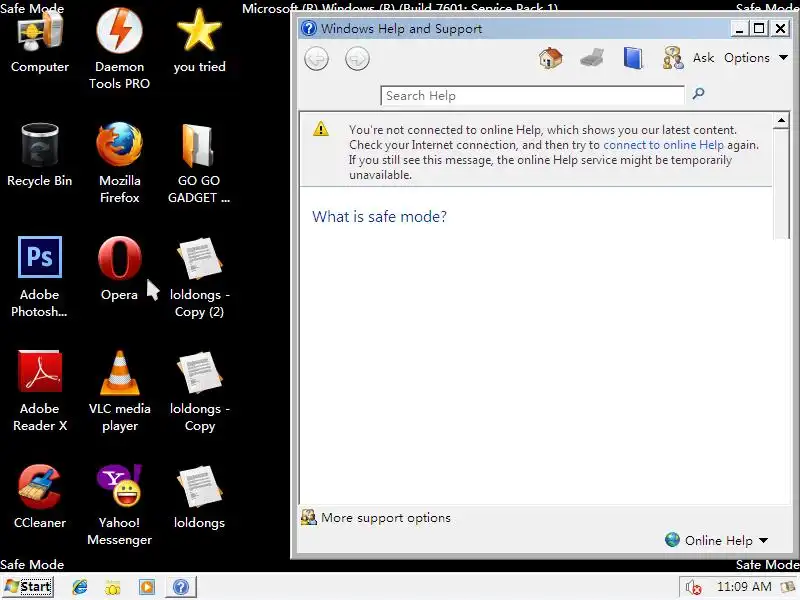
Task: Click More support options
Action: (x=376, y=518)
